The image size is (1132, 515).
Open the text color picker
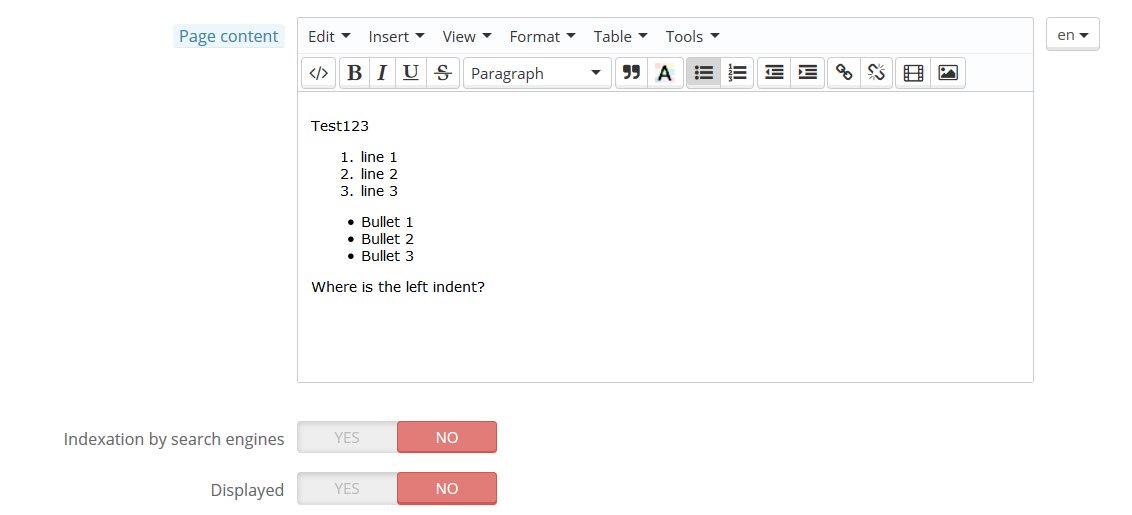pos(664,73)
